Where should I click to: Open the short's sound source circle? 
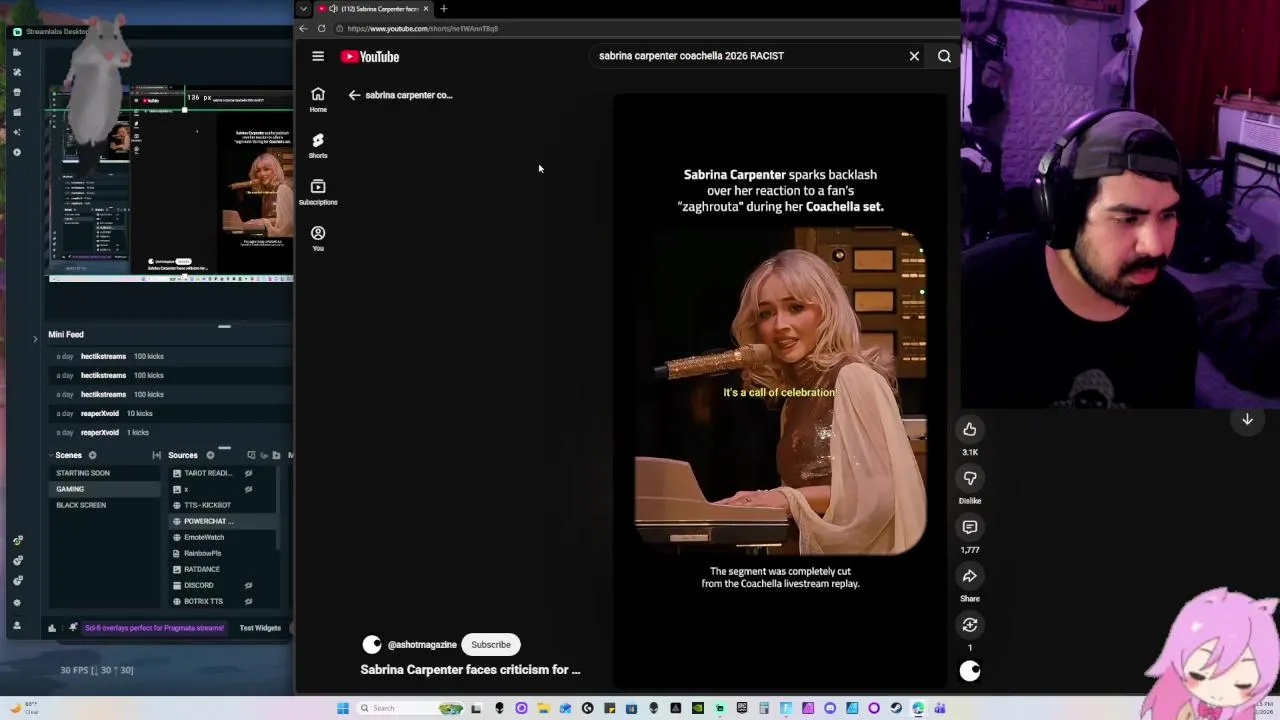970,671
